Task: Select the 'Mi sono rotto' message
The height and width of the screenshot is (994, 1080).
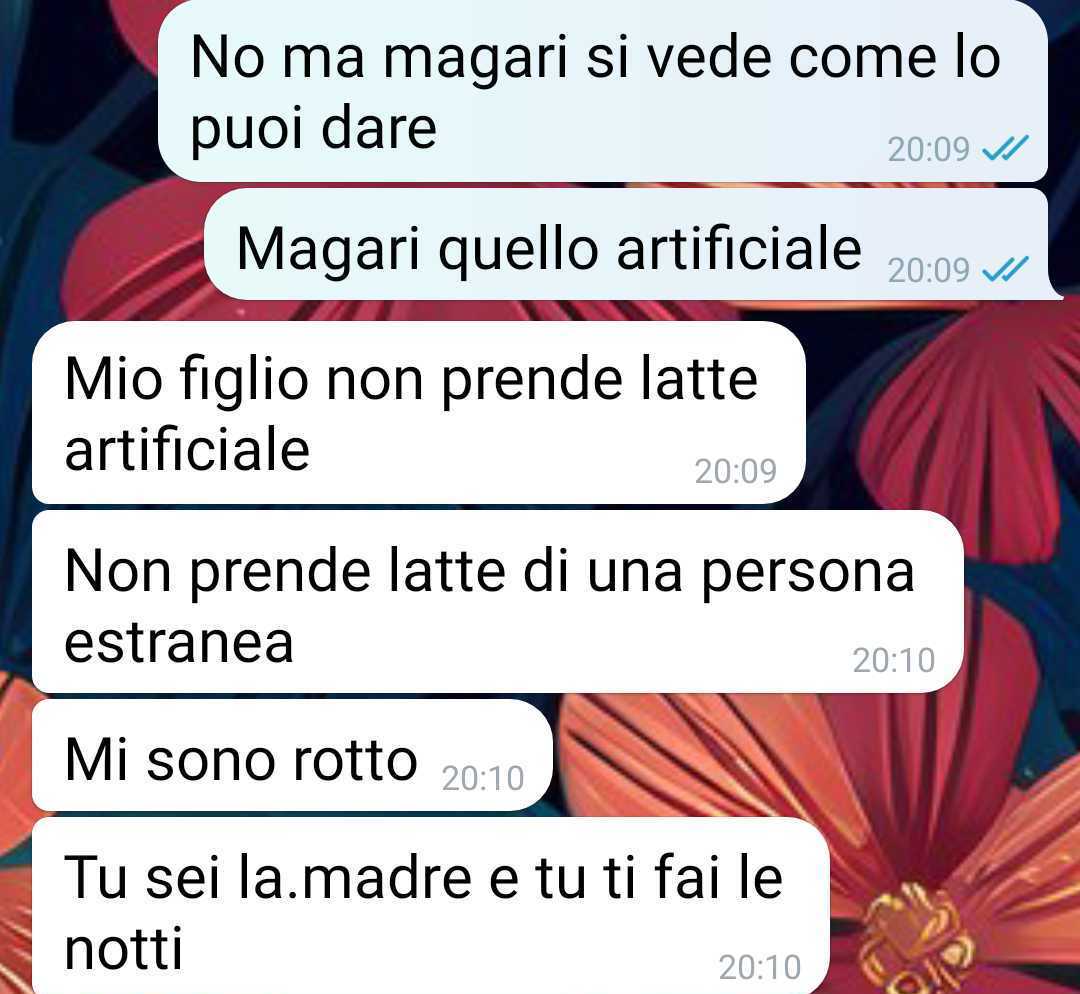Action: tap(292, 756)
